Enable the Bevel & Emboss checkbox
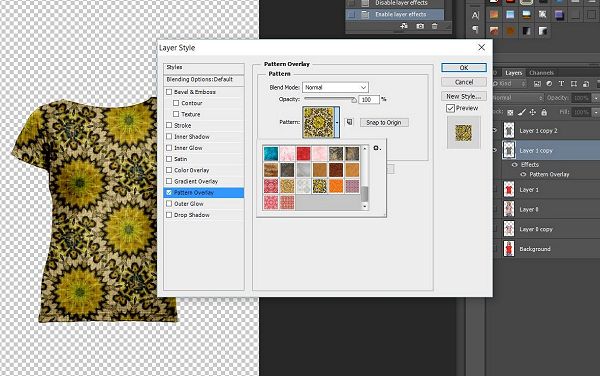Viewport: 600px width, 376px height. click(x=169, y=92)
